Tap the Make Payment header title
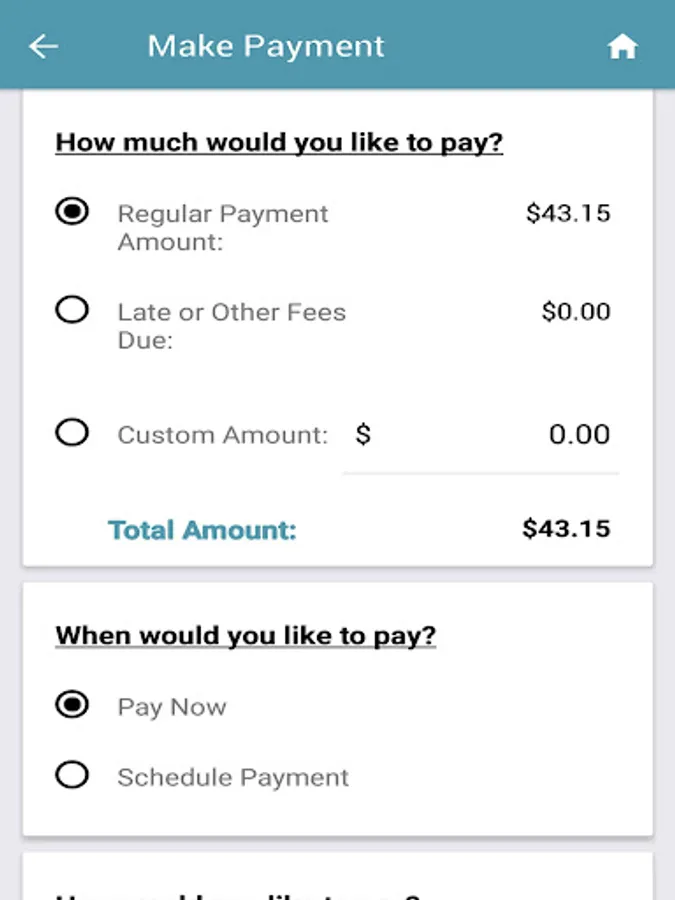Viewport: 675px width, 900px height. (266, 46)
